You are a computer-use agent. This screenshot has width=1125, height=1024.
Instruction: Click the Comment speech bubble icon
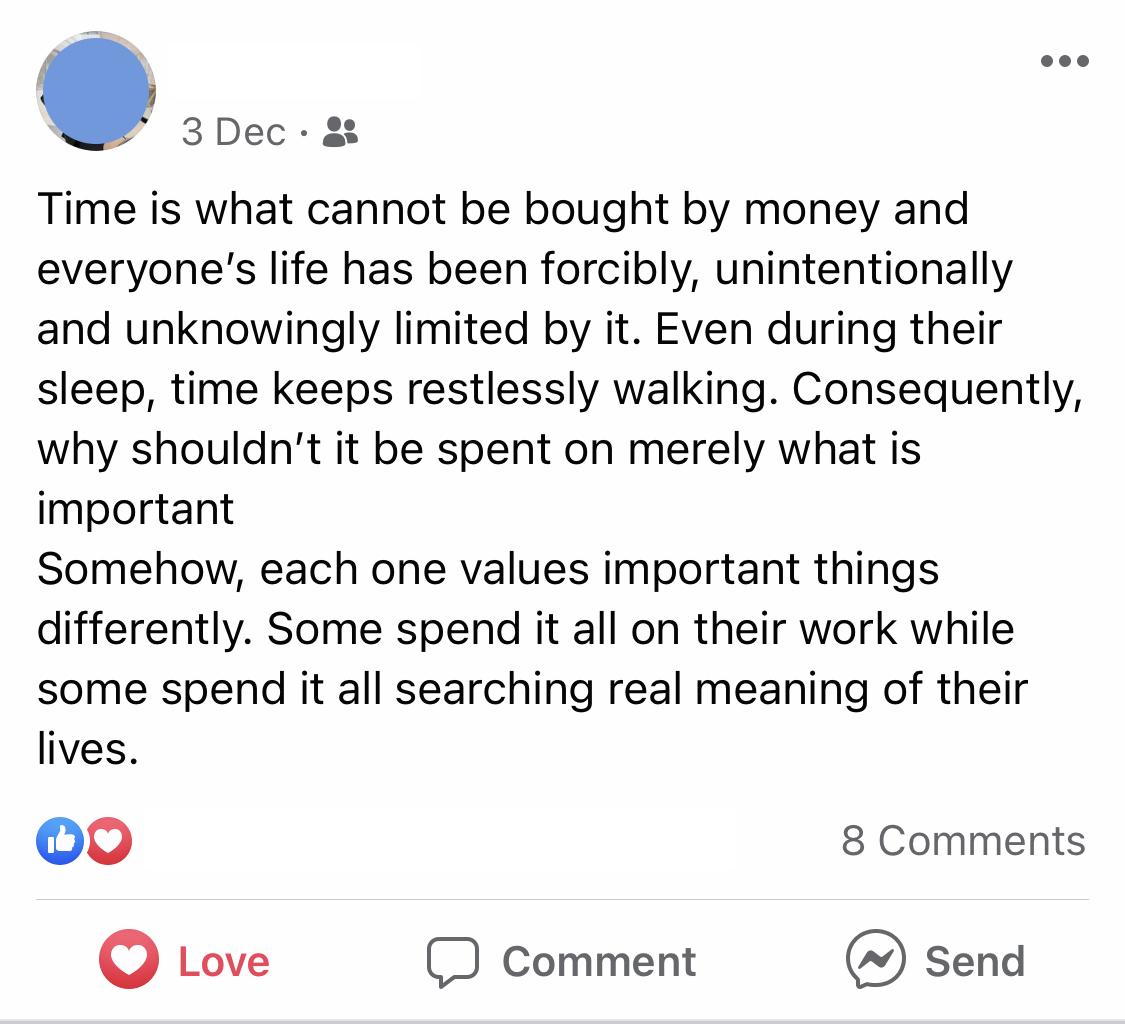pyautogui.click(x=453, y=962)
